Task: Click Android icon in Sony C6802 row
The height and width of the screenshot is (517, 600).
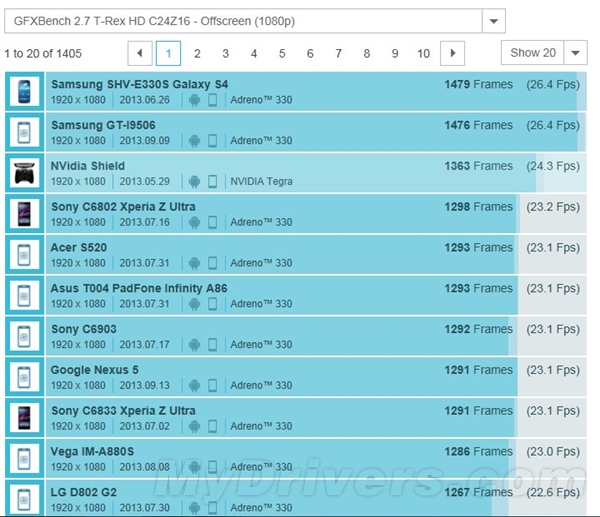Action: [194, 222]
